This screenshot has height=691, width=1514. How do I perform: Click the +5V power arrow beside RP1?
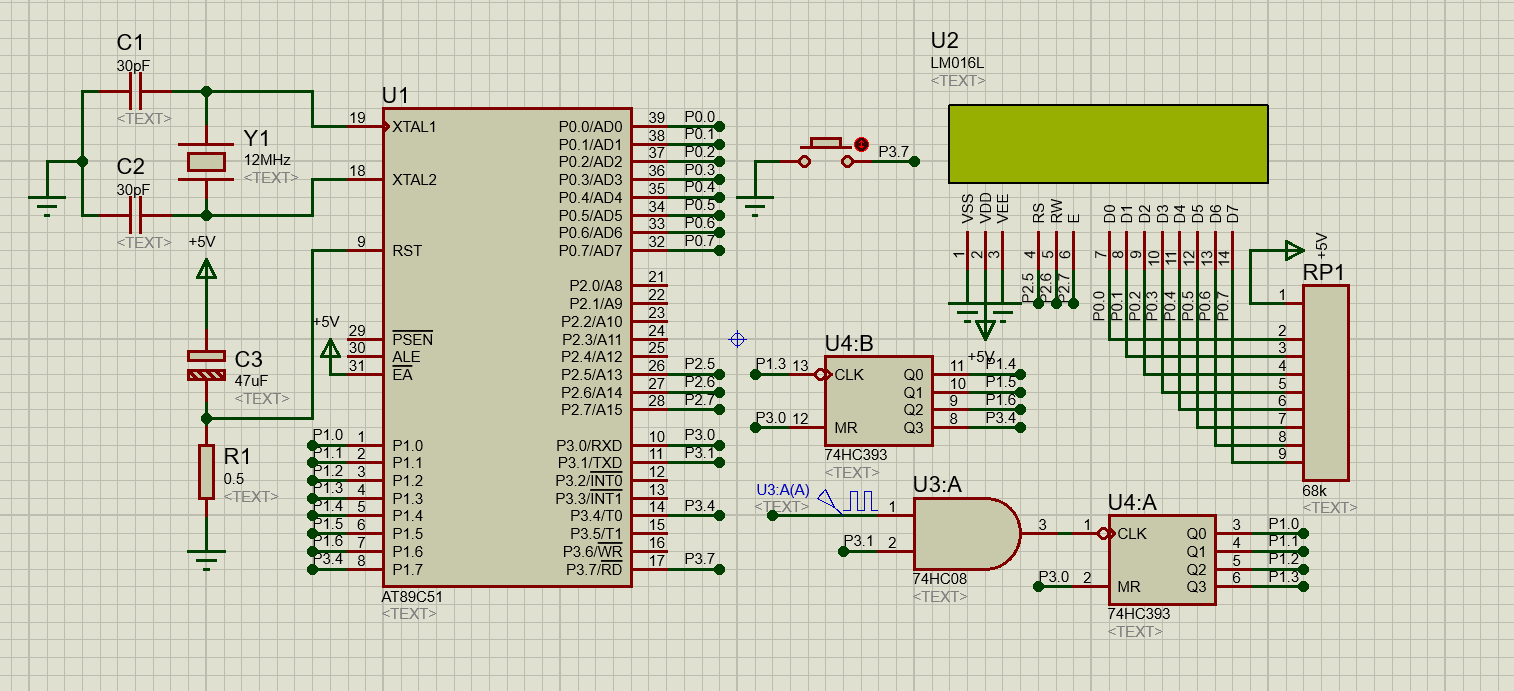1295,249
